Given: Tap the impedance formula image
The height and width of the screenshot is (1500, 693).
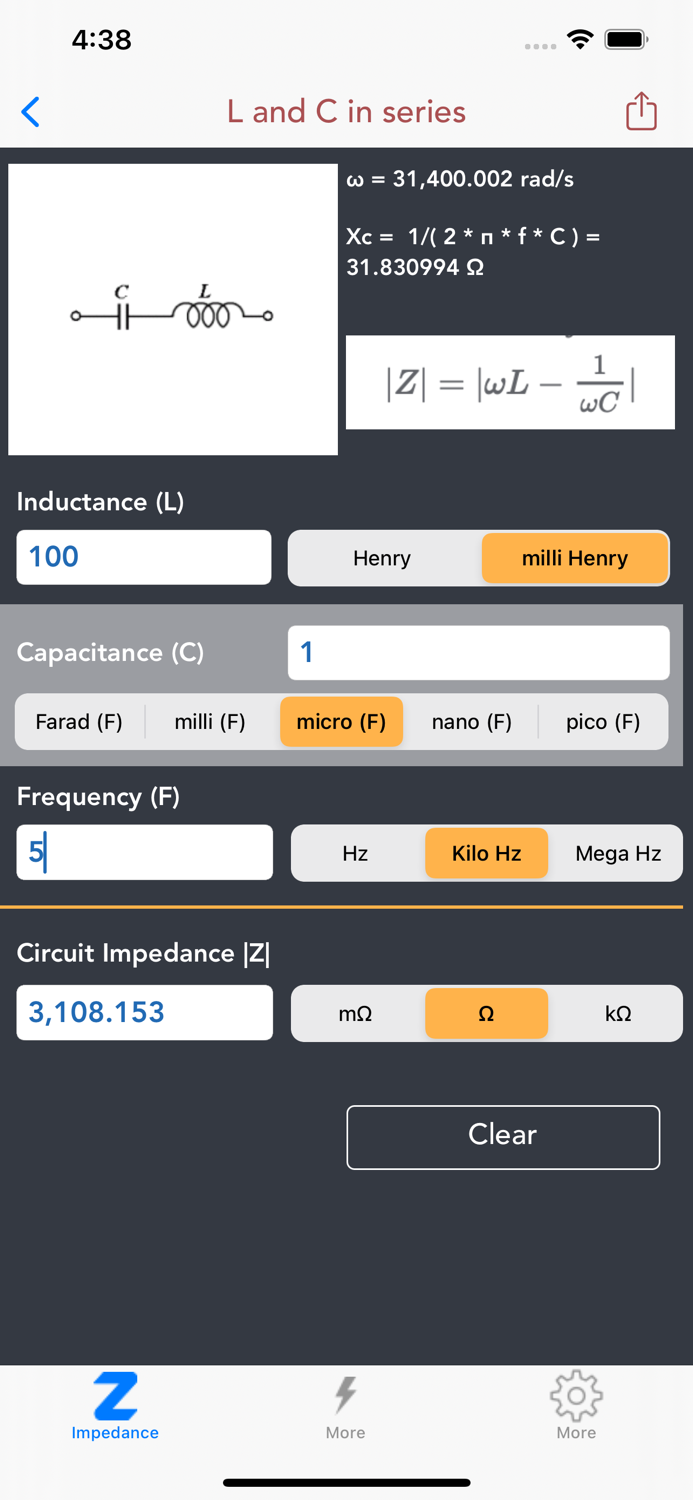Looking at the screenshot, I should (510, 383).
